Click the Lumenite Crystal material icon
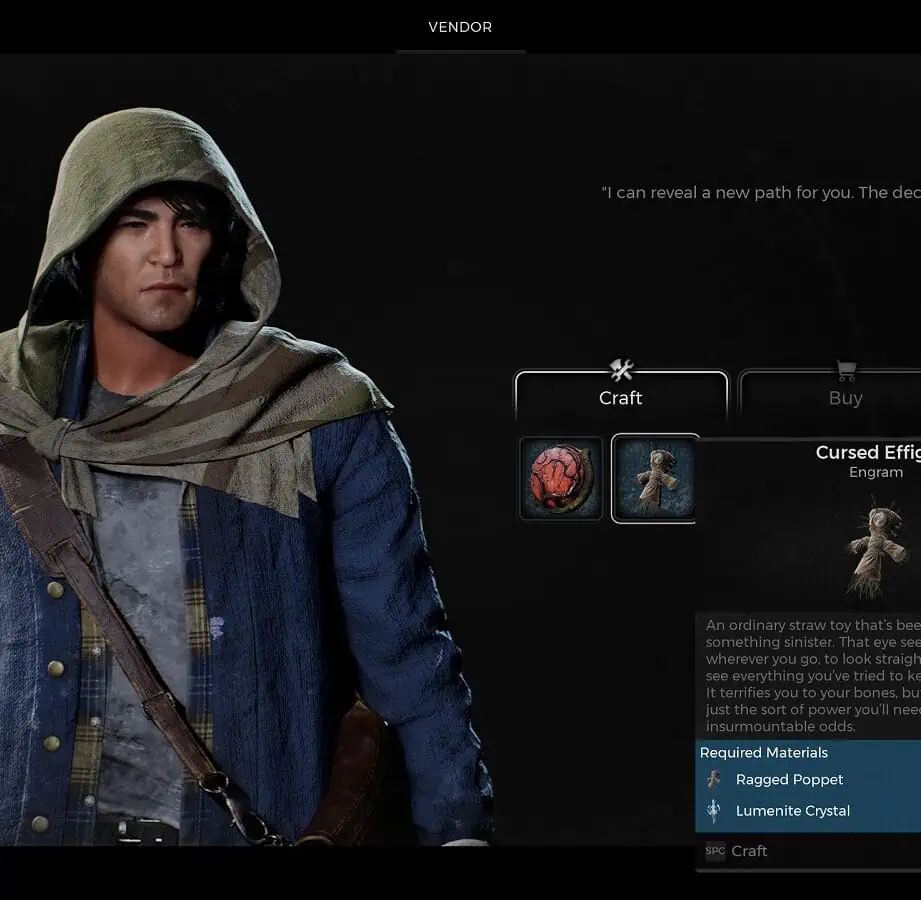The width and height of the screenshot is (921, 900). 714,811
